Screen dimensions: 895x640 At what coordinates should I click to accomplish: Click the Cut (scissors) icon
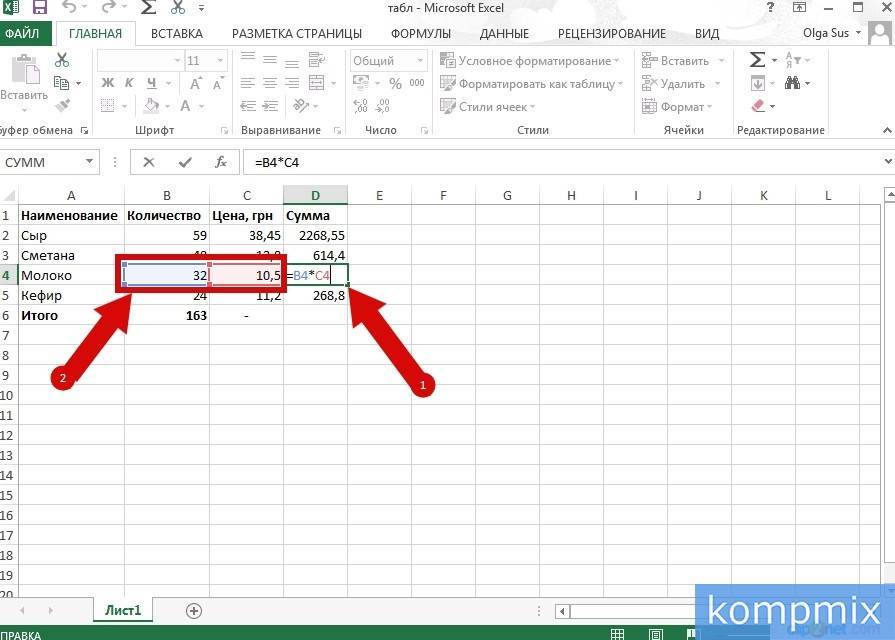point(61,60)
